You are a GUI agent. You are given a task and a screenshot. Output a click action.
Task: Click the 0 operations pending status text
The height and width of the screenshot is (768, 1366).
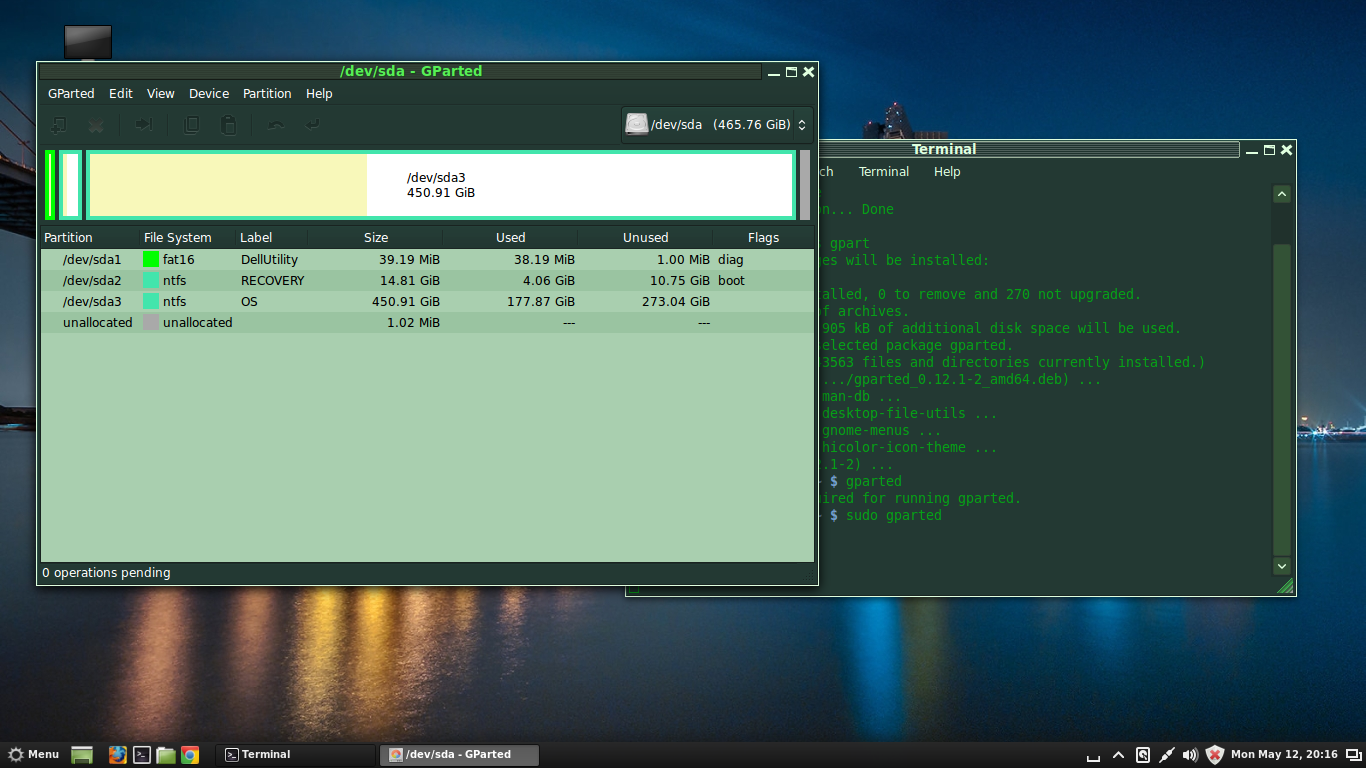(106, 573)
